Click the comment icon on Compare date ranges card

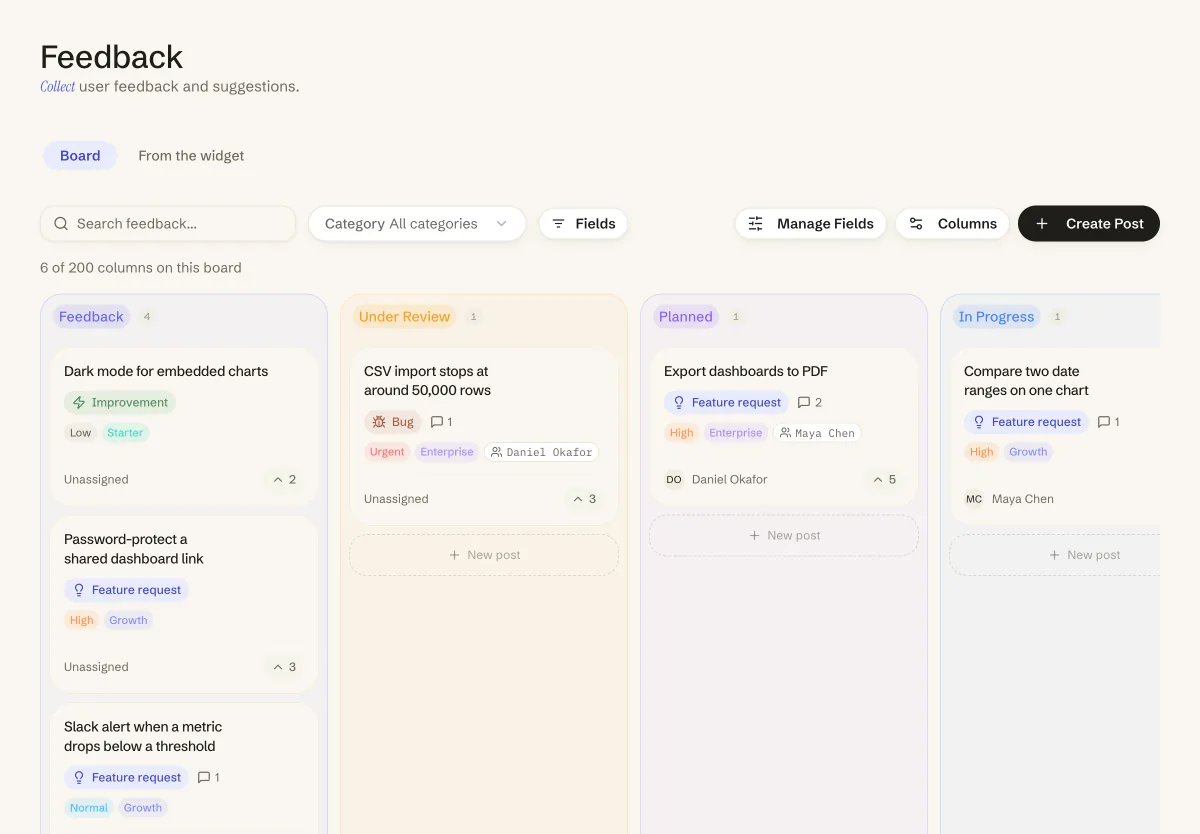[1104, 422]
